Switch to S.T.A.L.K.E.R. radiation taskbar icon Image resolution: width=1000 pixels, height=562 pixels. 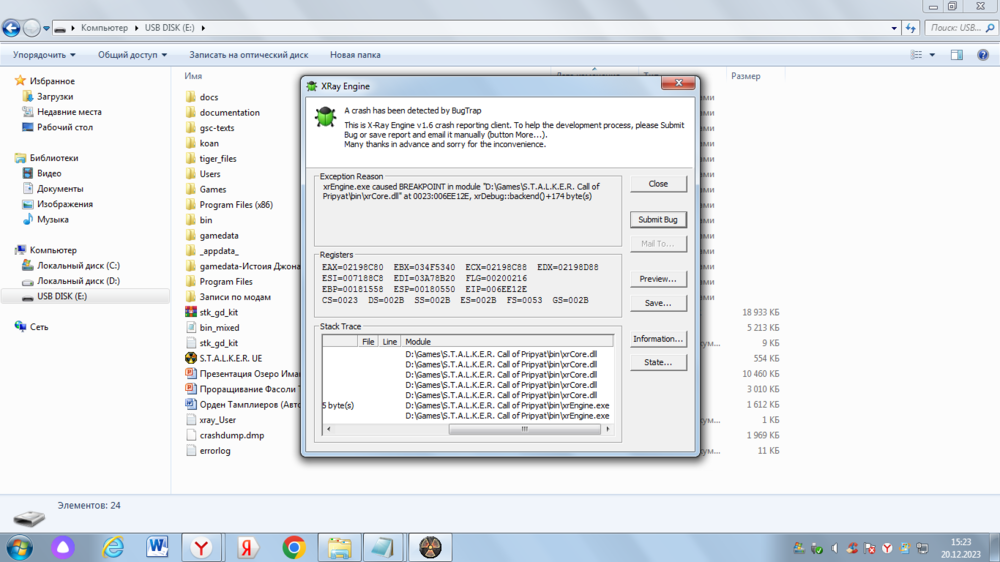click(430, 547)
